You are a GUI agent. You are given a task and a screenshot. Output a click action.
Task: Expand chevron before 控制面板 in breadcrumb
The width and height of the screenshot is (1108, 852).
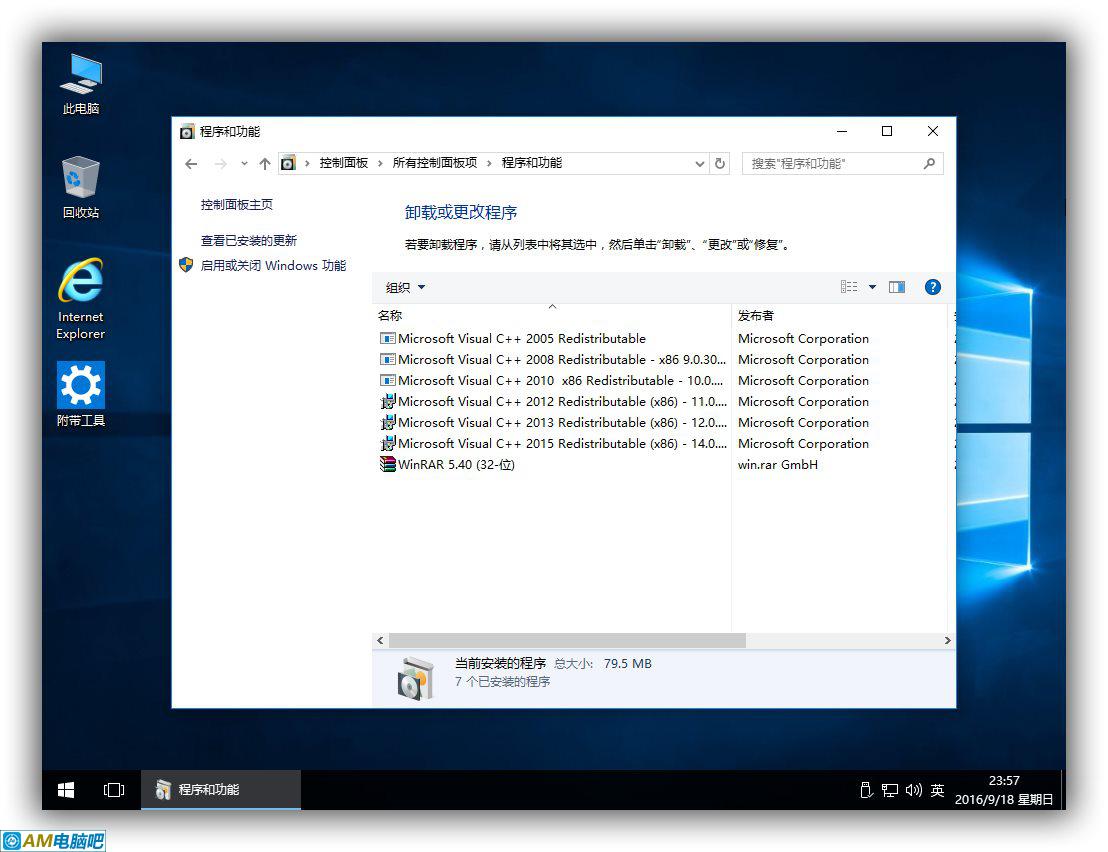(307, 163)
